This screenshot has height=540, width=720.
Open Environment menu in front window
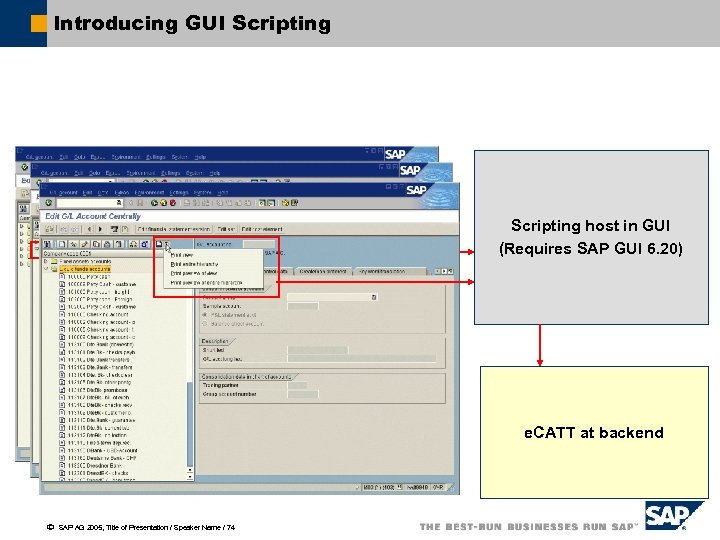pos(149,192)
